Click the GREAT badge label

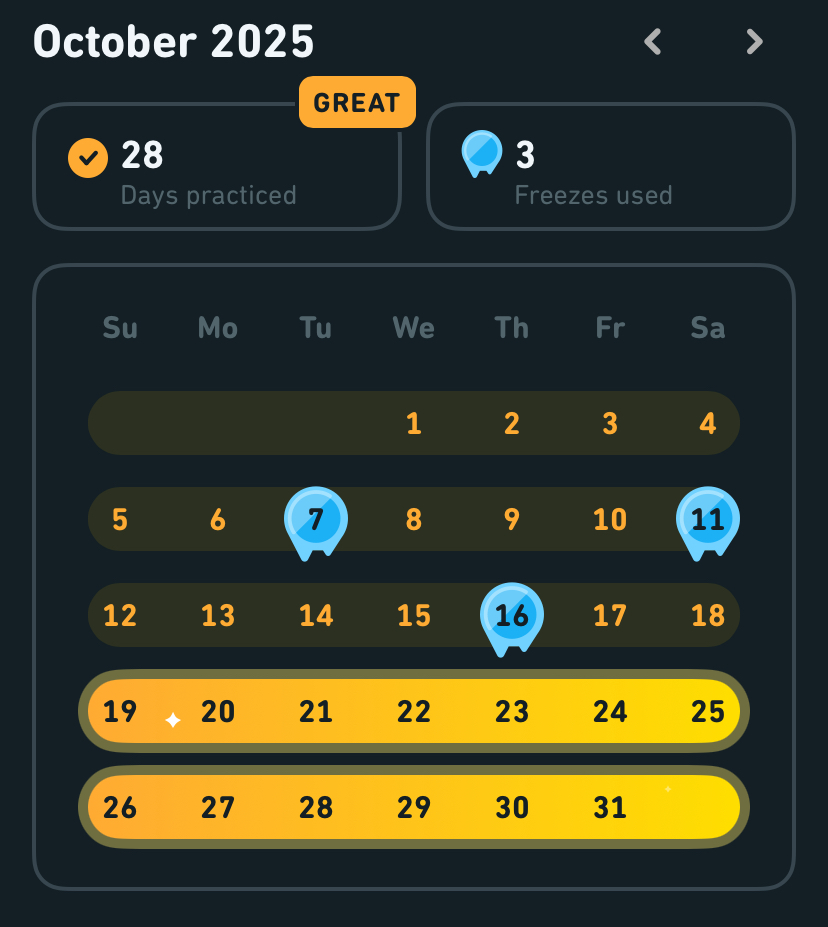pyautogui.click(x=357, y=102)
